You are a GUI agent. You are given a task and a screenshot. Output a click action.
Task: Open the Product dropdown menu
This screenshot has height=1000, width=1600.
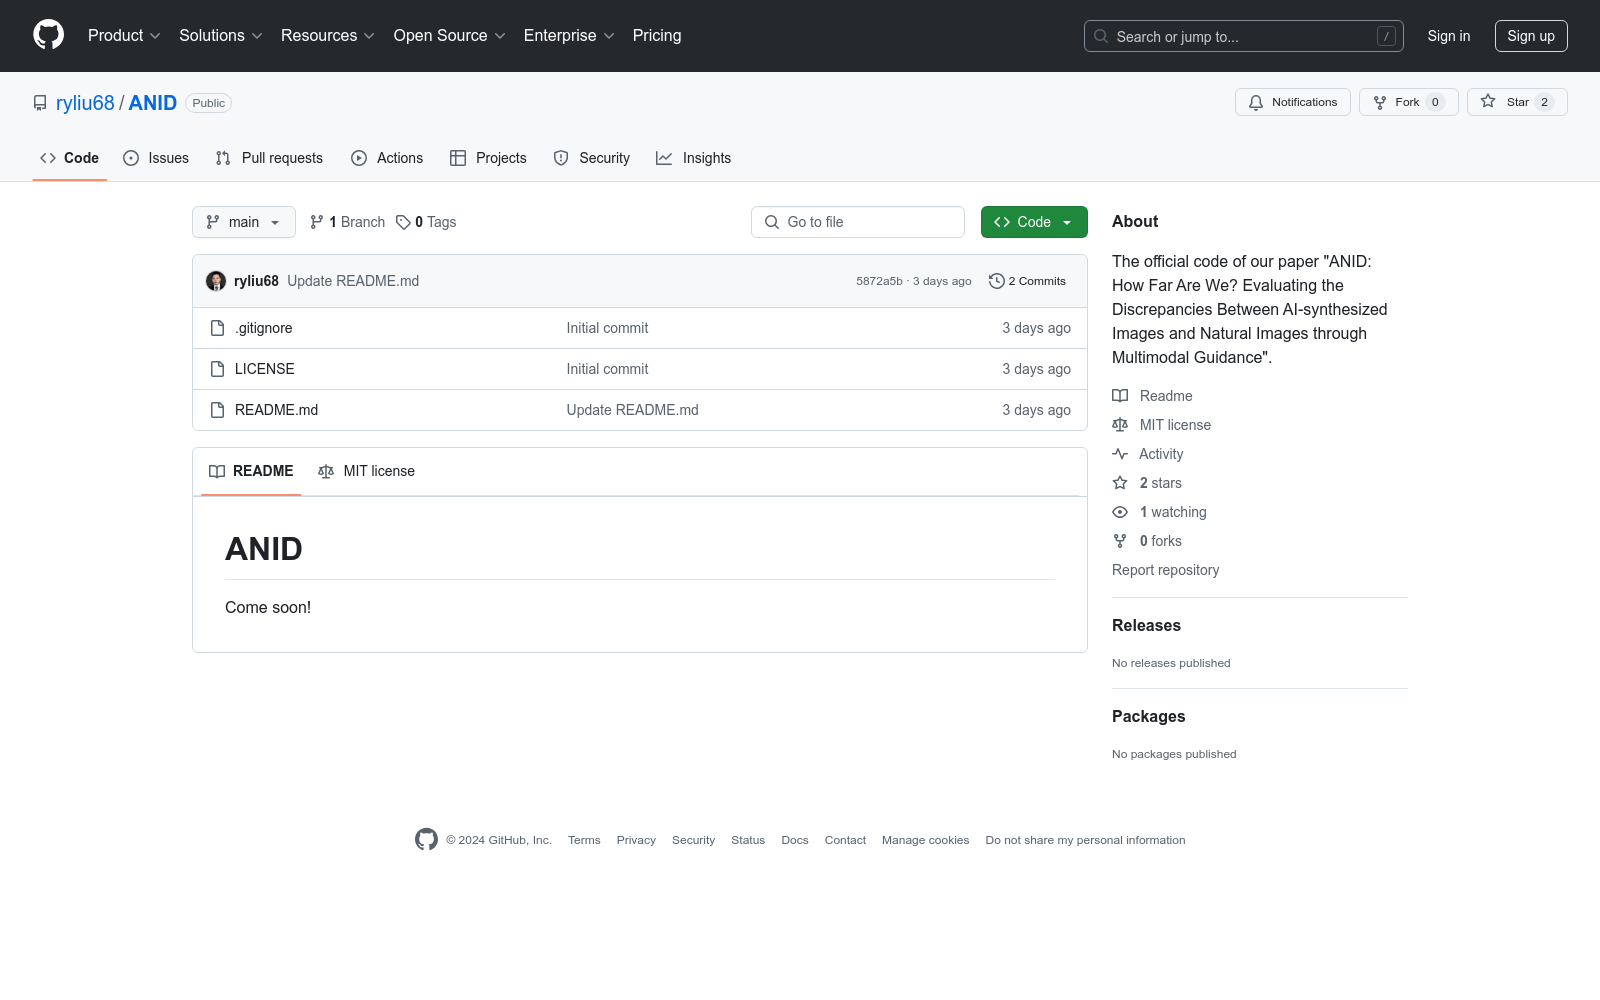pos(124,36)
